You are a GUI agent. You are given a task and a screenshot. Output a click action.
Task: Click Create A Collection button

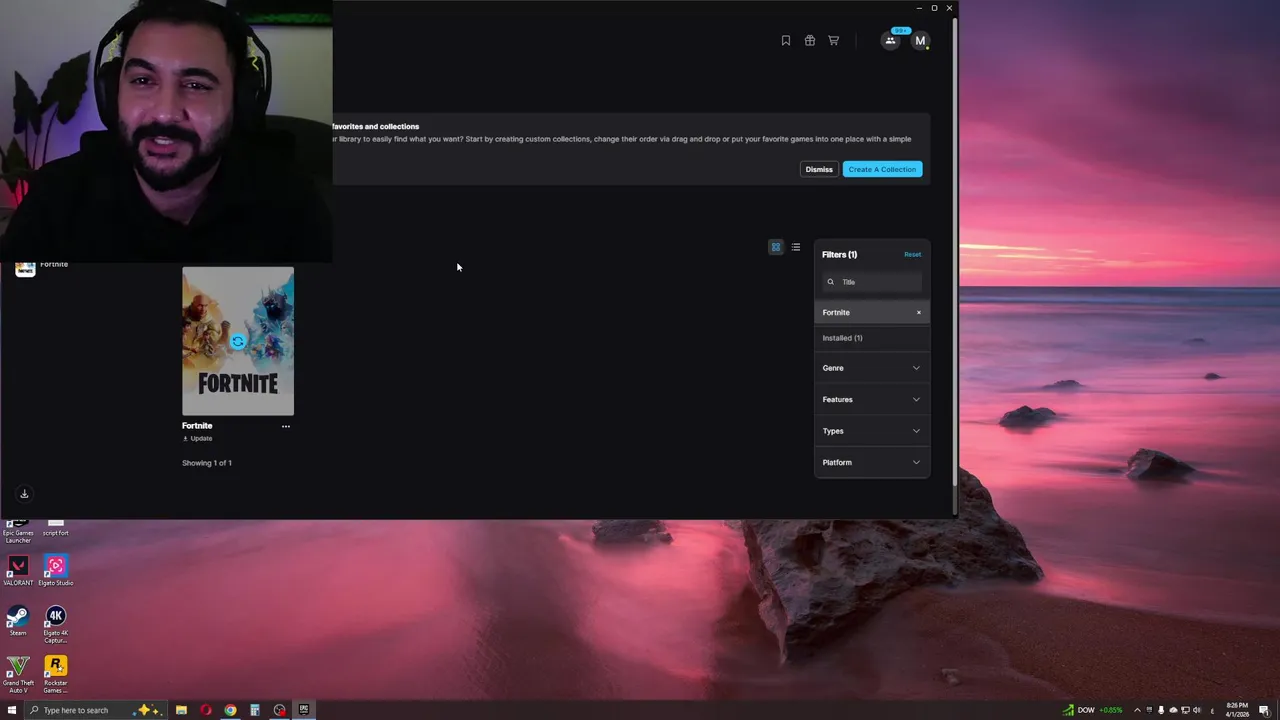[x=882, y=169]
